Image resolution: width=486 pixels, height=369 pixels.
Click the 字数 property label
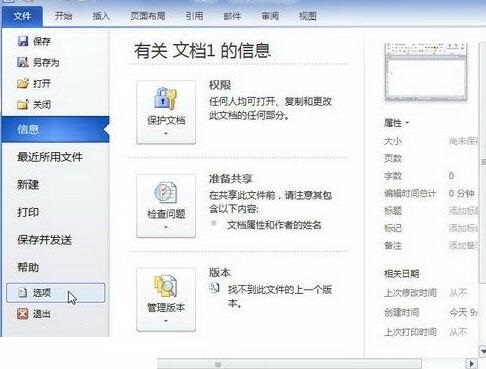(x=393, y=176)
